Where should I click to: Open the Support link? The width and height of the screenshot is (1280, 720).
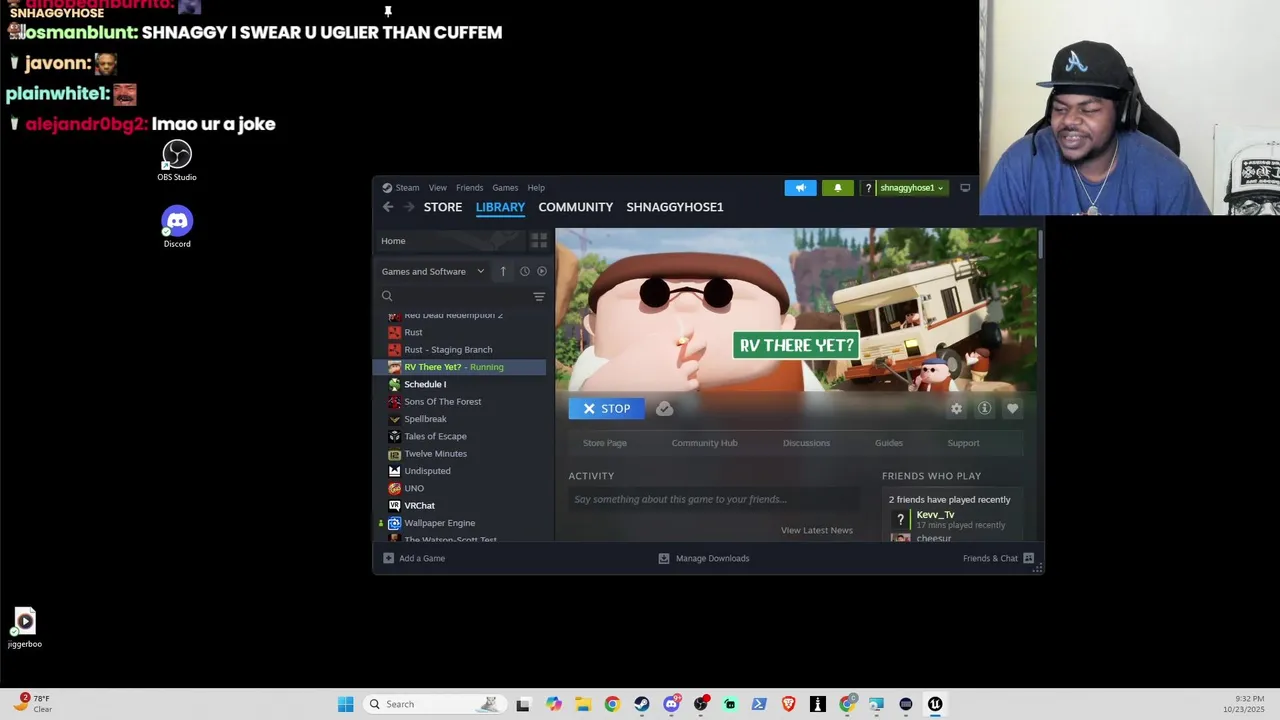click(x=963, y=443)
